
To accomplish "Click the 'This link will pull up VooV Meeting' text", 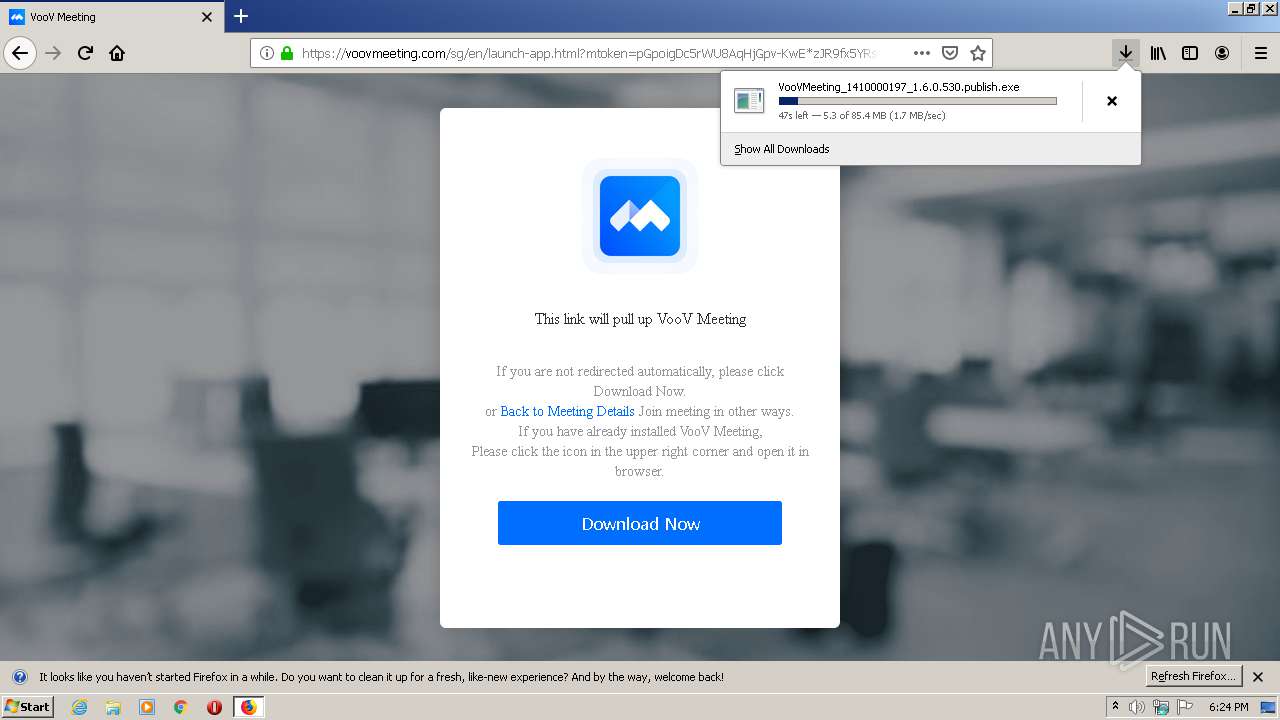I will coord(640,319).
